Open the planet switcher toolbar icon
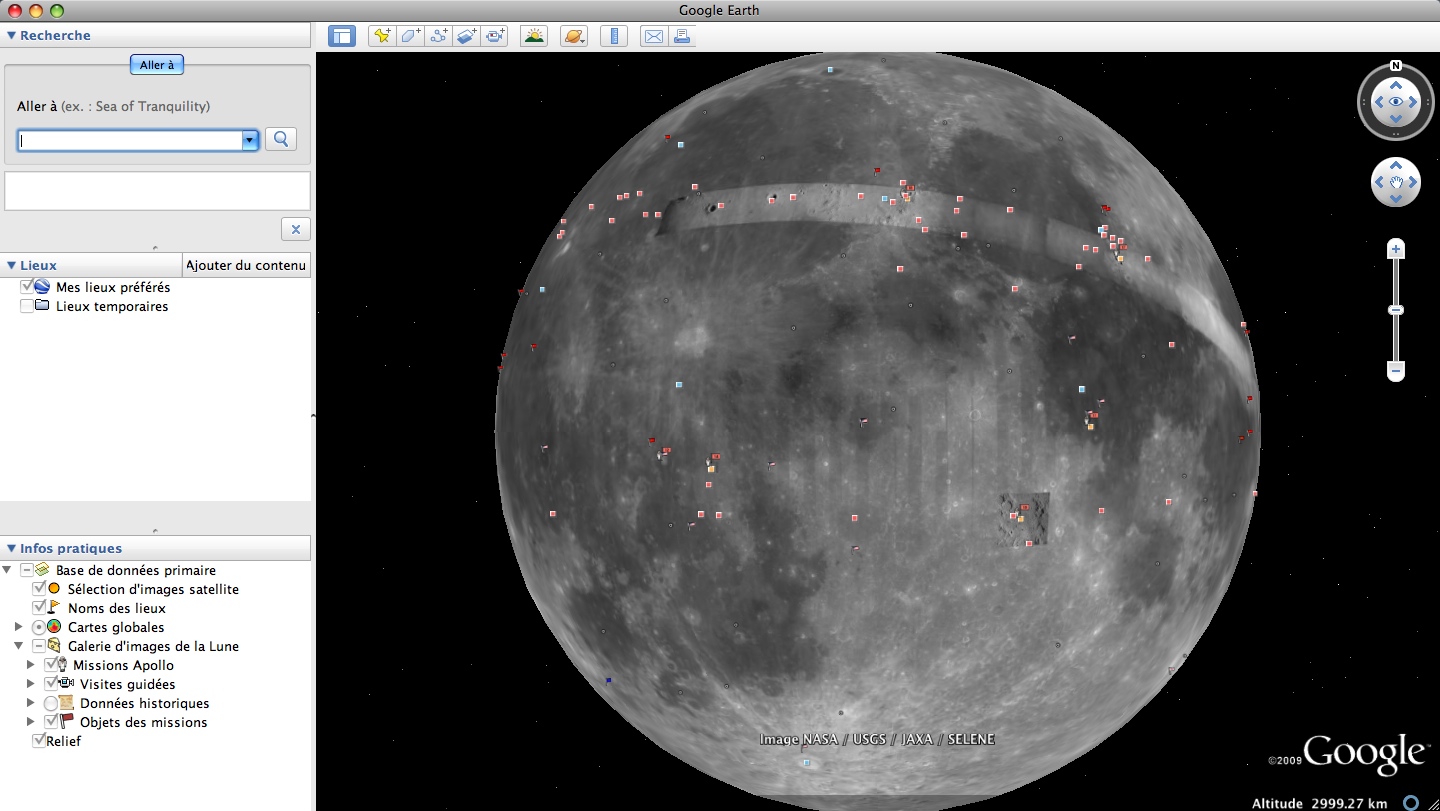This screenshot has width=1440, height=811. point(574,36)
